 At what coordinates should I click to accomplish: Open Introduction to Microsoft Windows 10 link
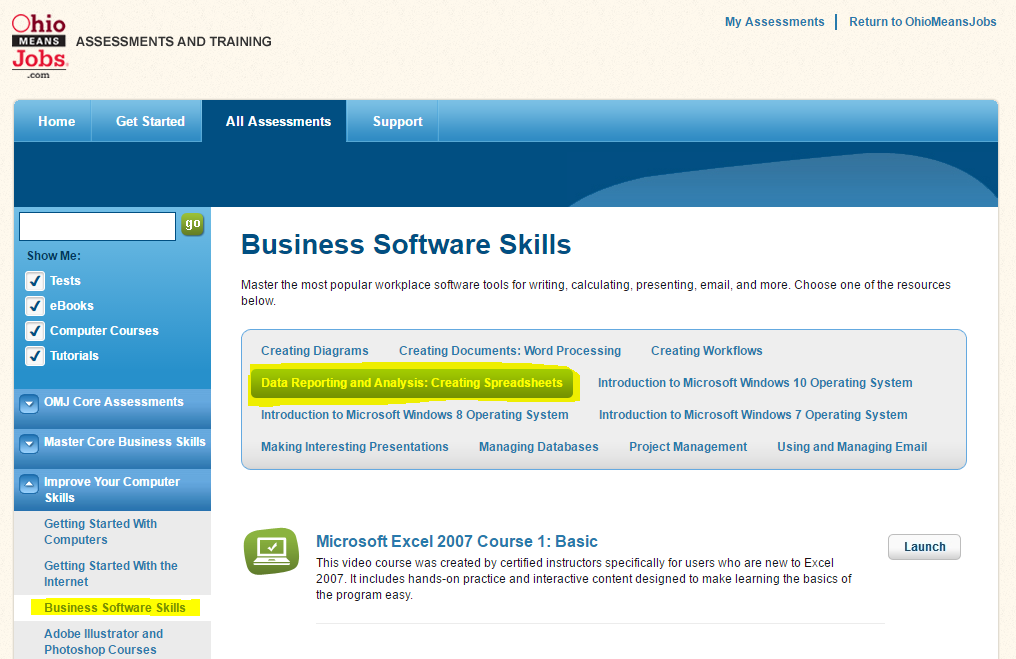point(755,383)
